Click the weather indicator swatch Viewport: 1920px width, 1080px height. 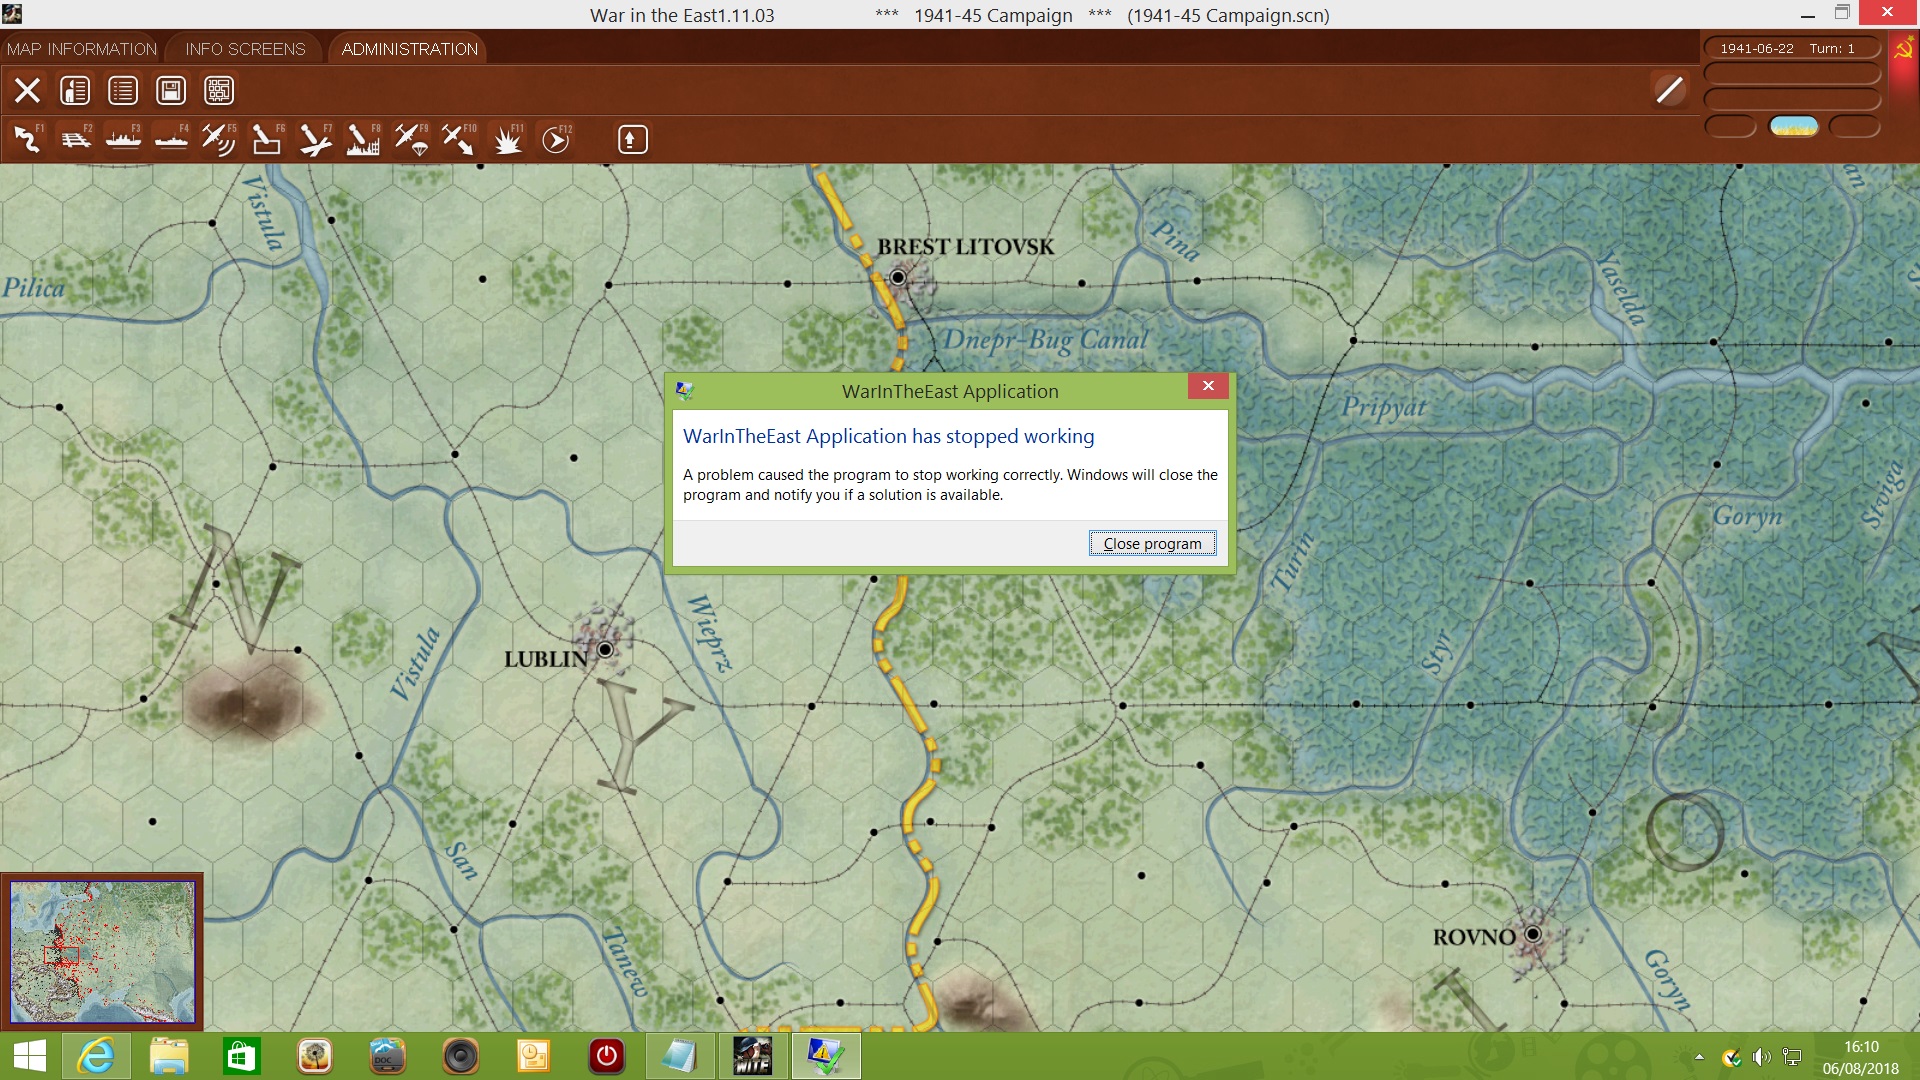pos(1793,127)
